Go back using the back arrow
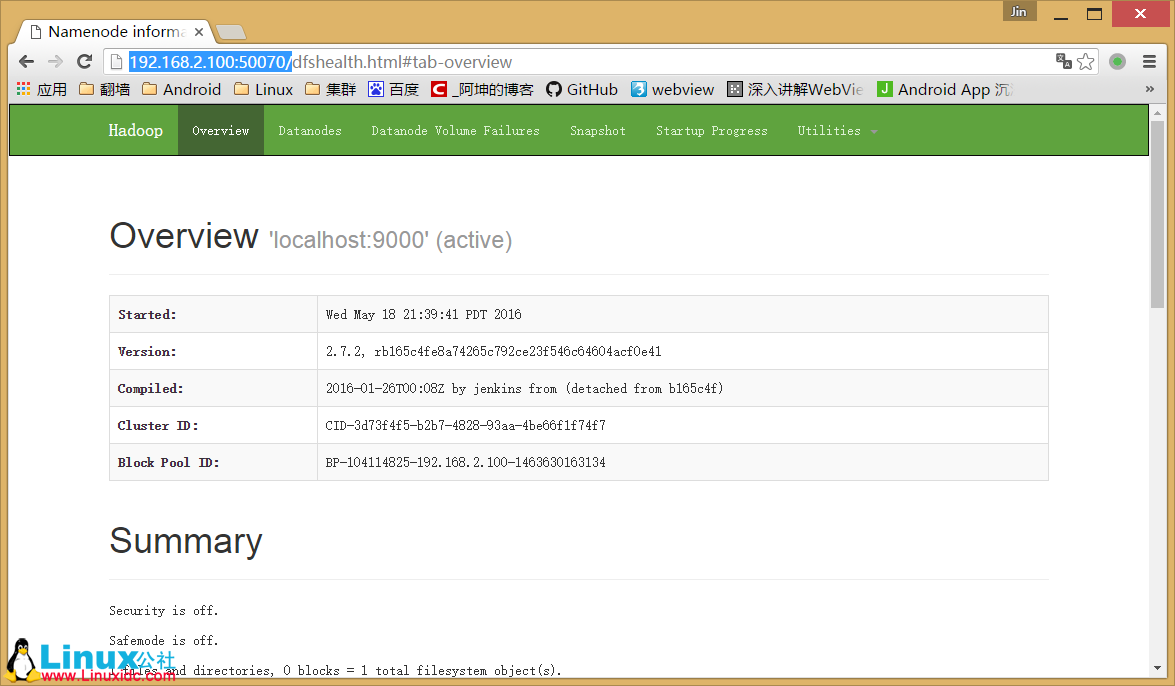Screen dimensions: 1175x686 point(26,61)
